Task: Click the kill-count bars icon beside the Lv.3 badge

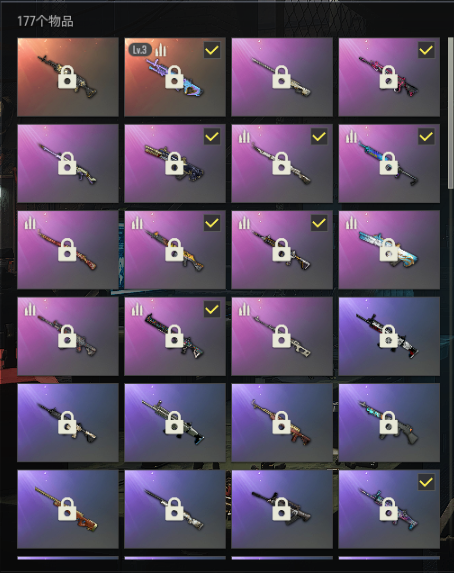Action: tap(161, 50)
